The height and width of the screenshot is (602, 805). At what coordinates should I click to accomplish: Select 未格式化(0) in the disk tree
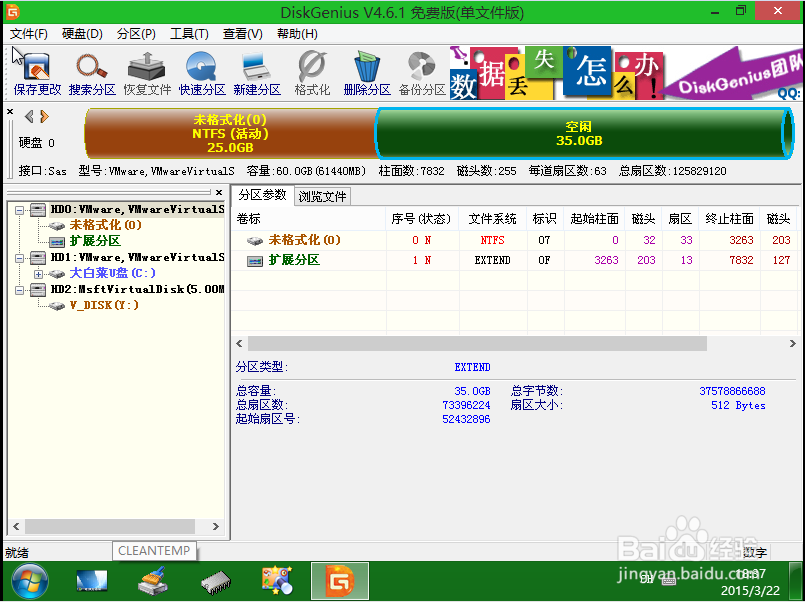pyautogui.click(x=105, y=225)
